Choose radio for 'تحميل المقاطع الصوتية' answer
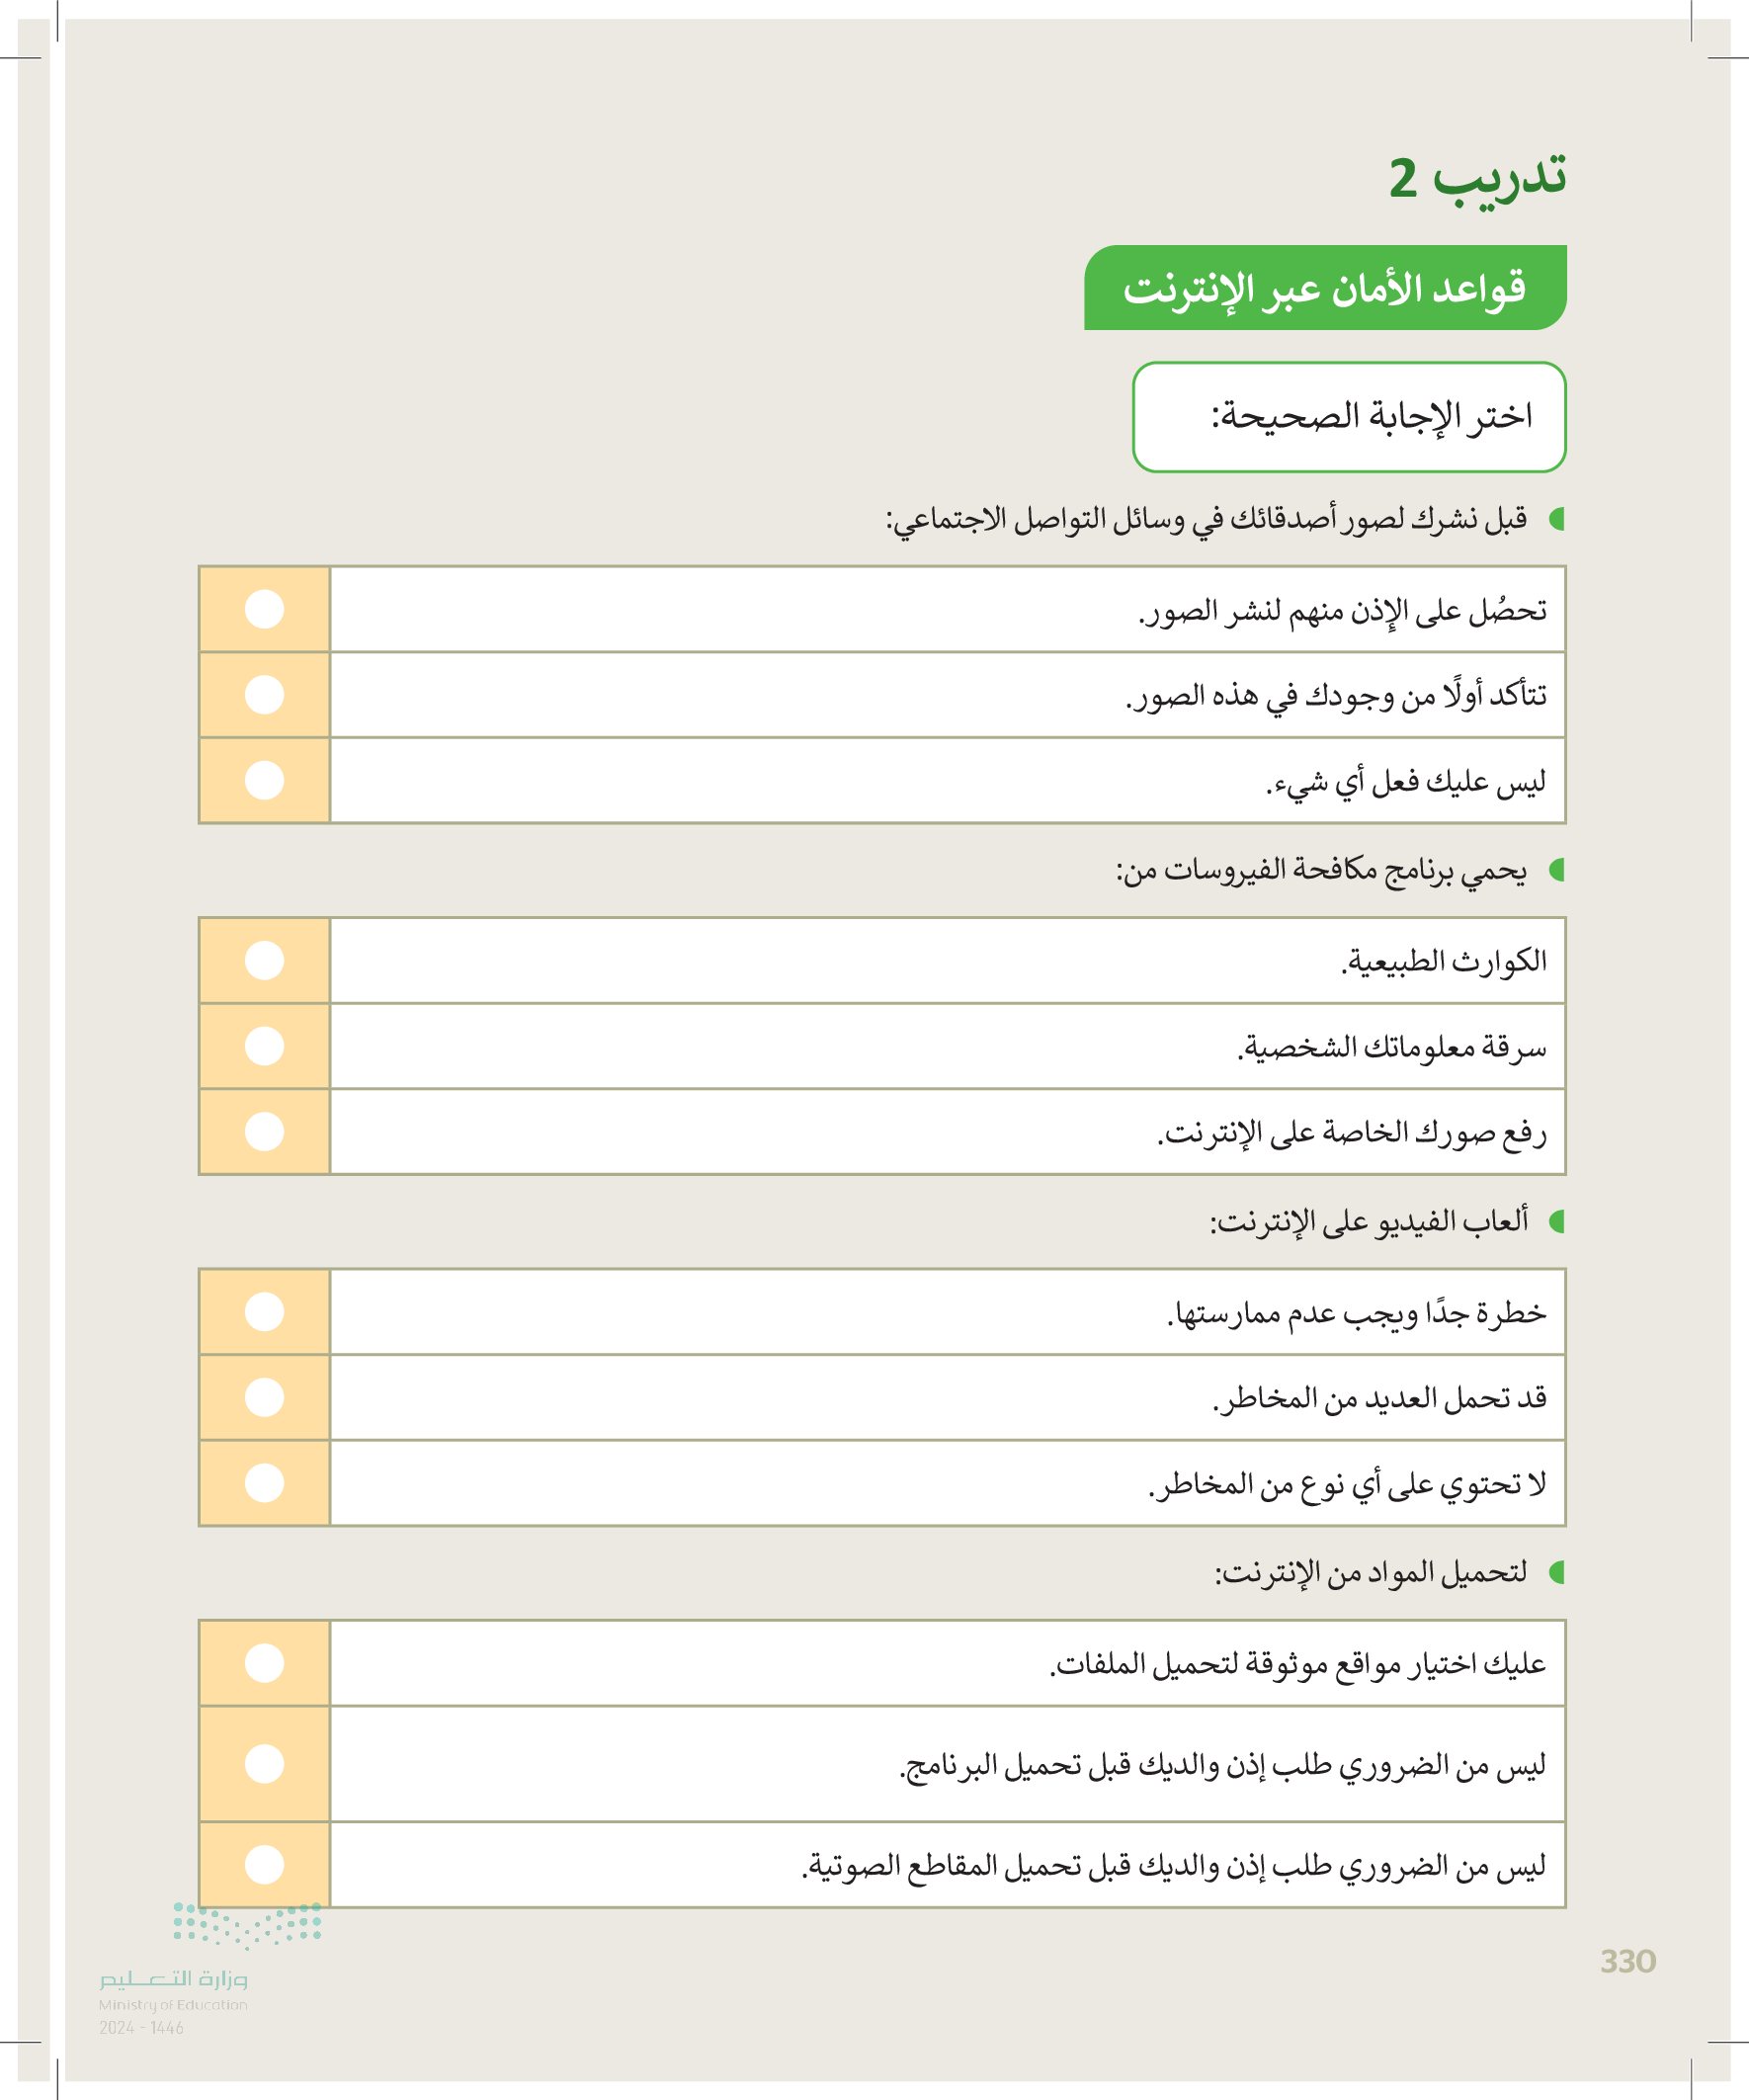 264,1864
